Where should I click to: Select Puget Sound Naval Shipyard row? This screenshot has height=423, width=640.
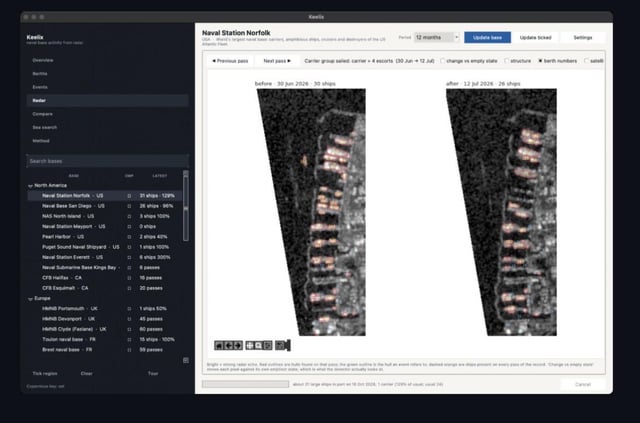pos(105,247)
